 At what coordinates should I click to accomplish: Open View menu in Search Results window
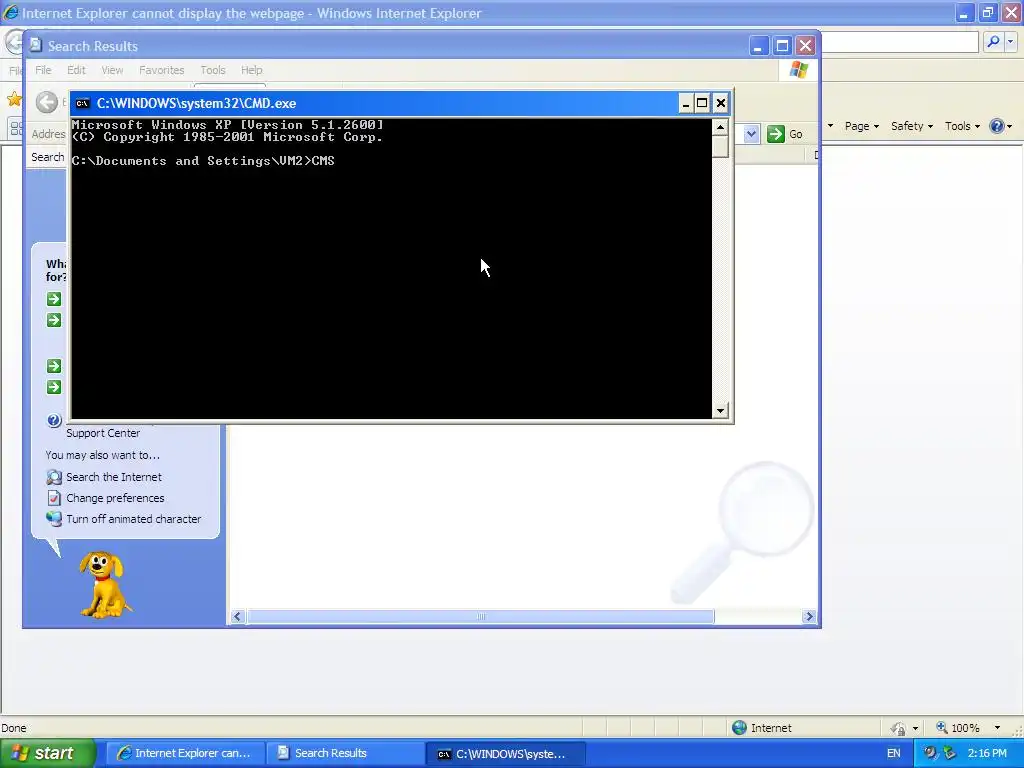(x=112, y=70)
